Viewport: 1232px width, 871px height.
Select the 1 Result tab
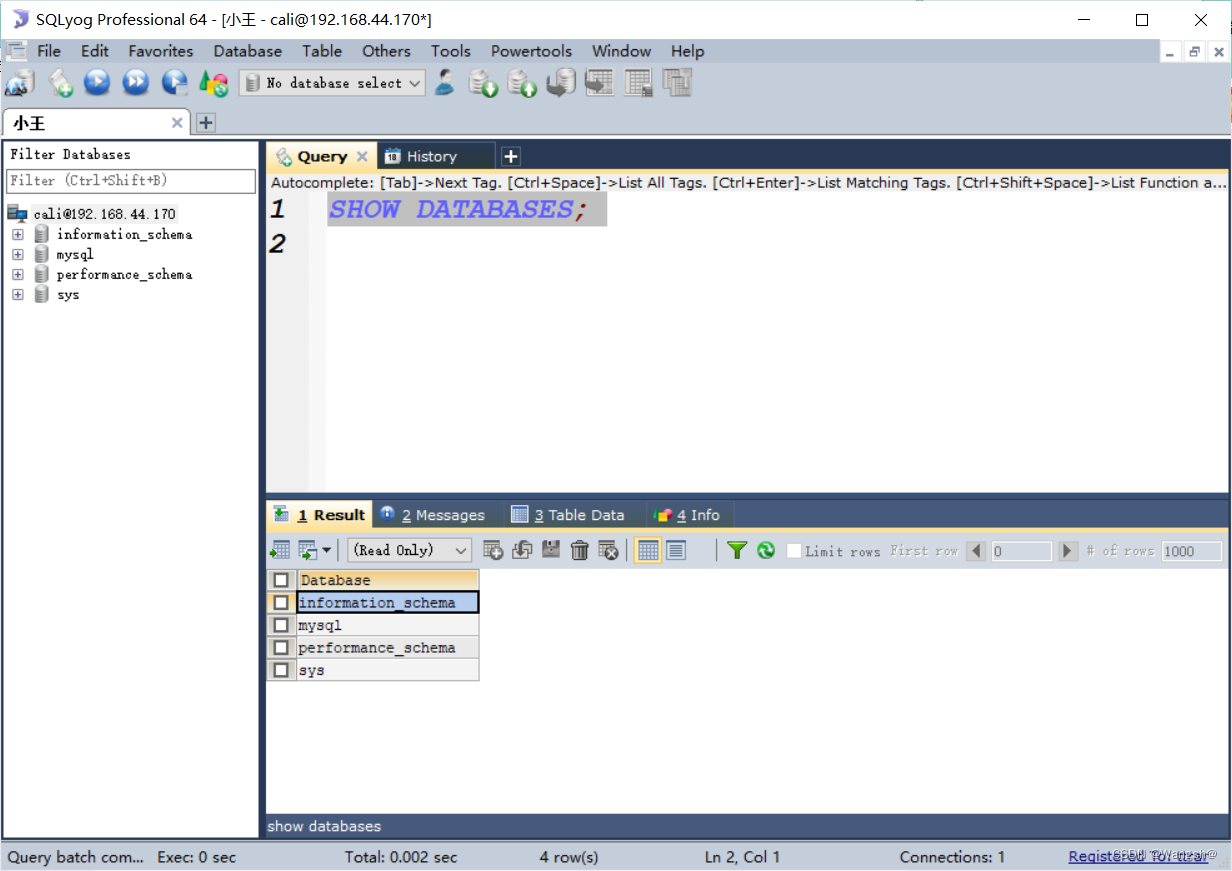pos(319,515)
